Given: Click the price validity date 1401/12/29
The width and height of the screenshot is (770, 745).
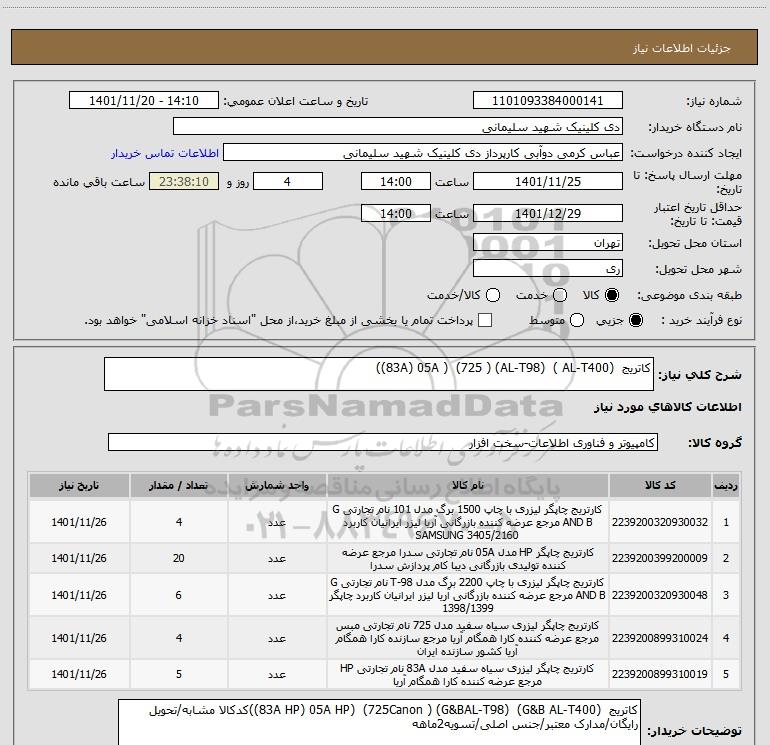Looking at the screenshot, I should (x=548, y=214).
